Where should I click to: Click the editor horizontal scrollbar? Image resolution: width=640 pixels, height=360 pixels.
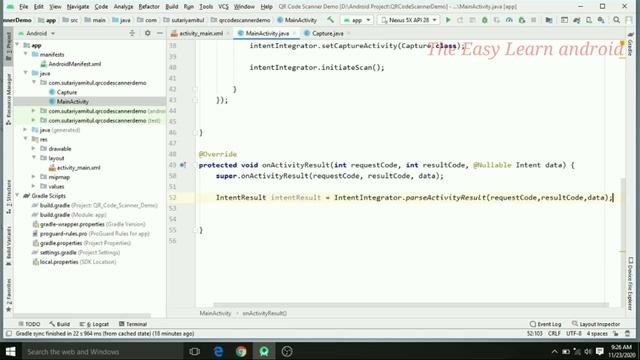pos(410,304)
